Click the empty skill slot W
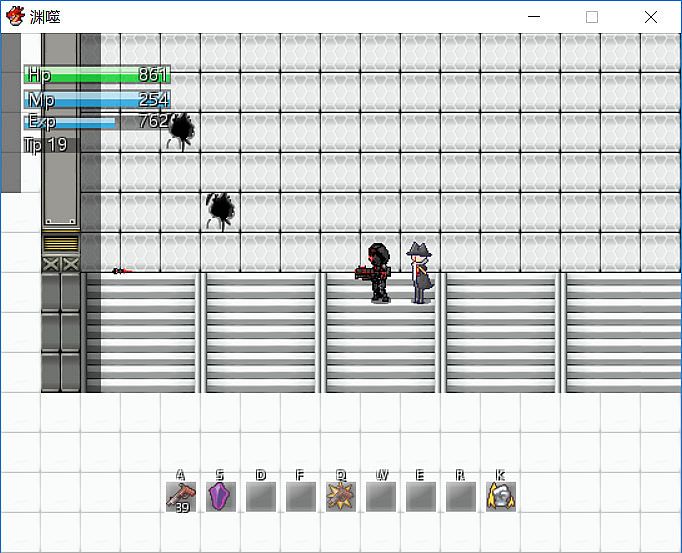This screenshot has width=682, height=553. [381, 496]
